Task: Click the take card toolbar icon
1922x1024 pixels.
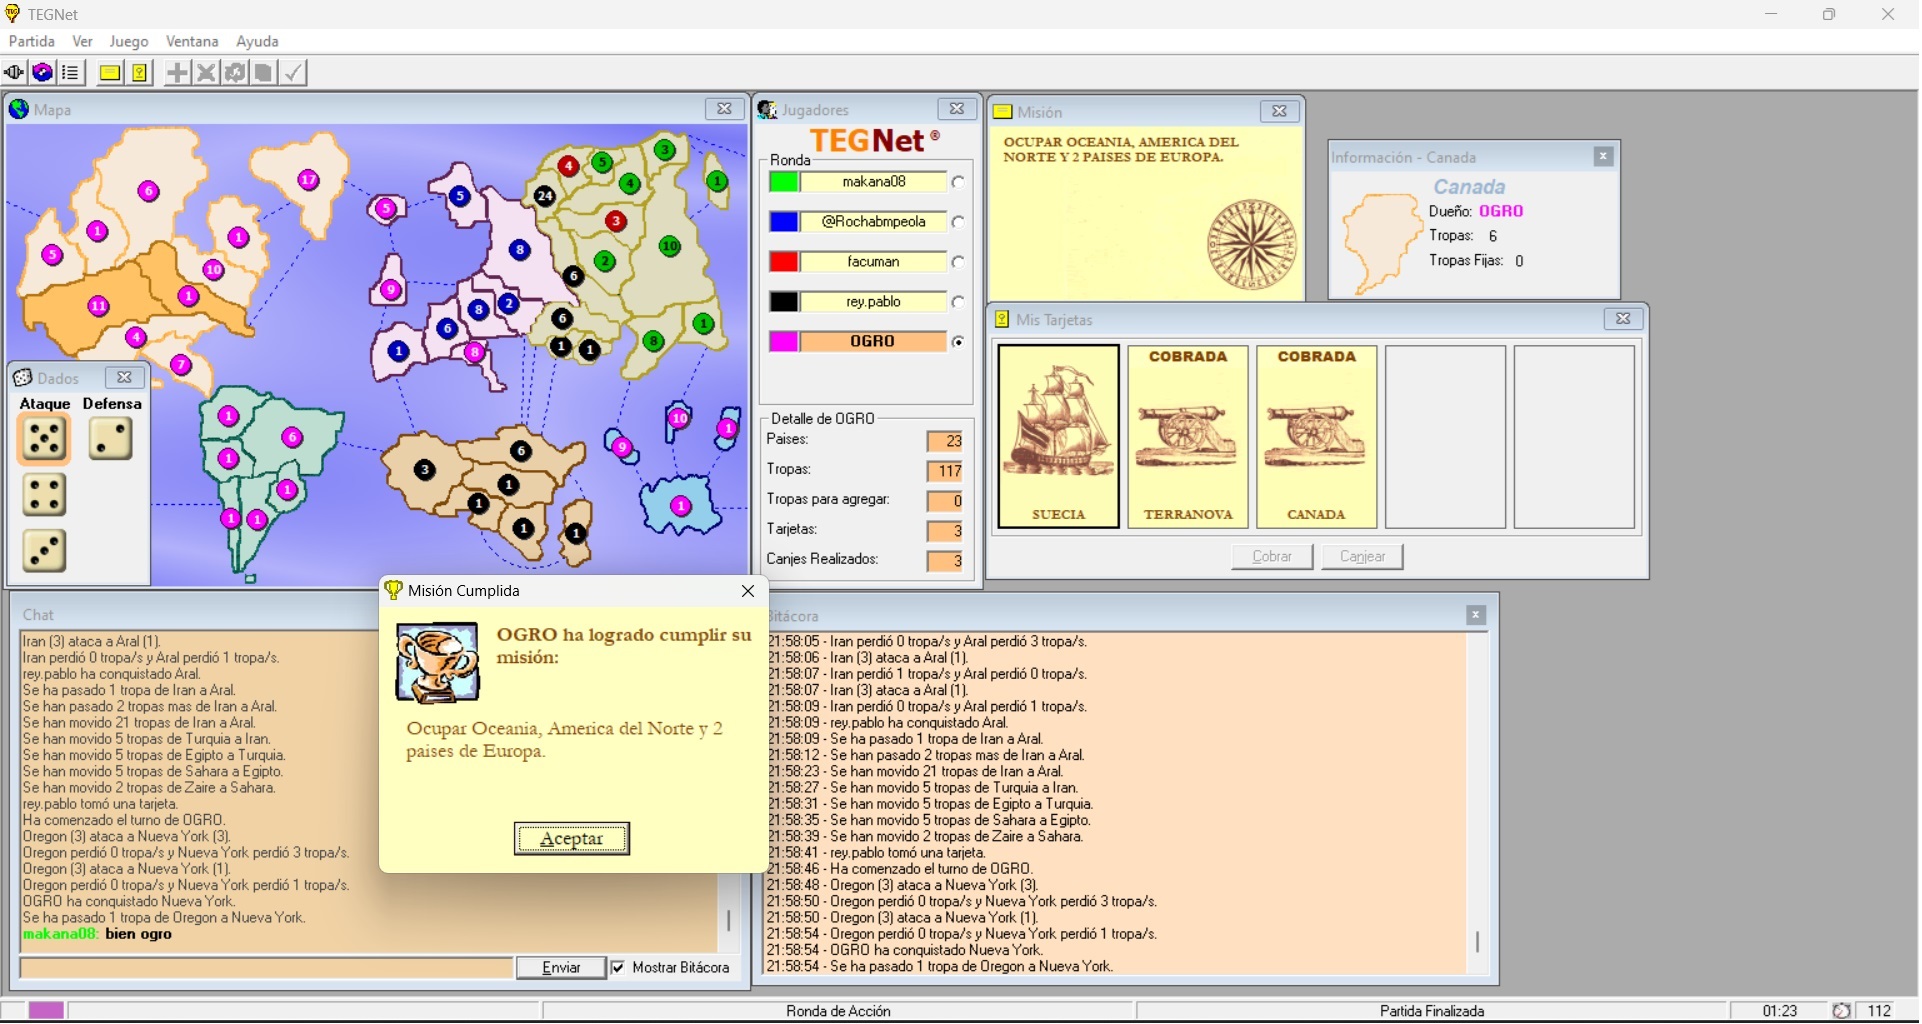Action: [263, 73]
